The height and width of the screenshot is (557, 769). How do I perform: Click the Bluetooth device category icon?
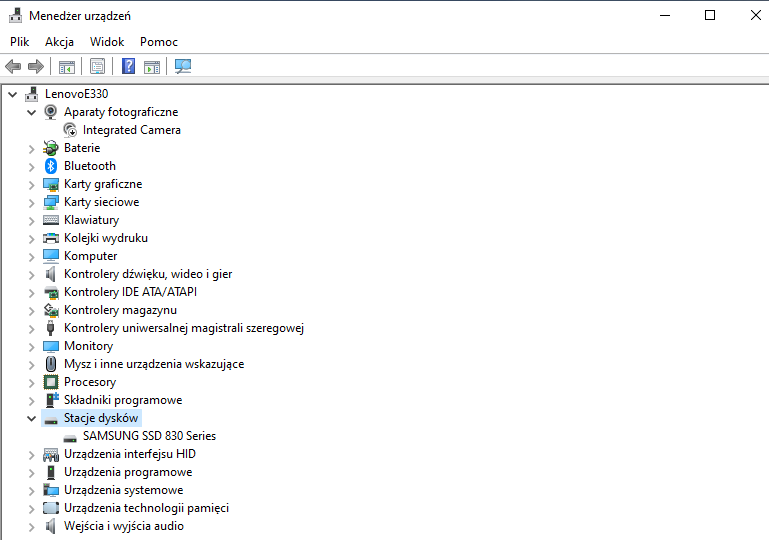[51, 166]
